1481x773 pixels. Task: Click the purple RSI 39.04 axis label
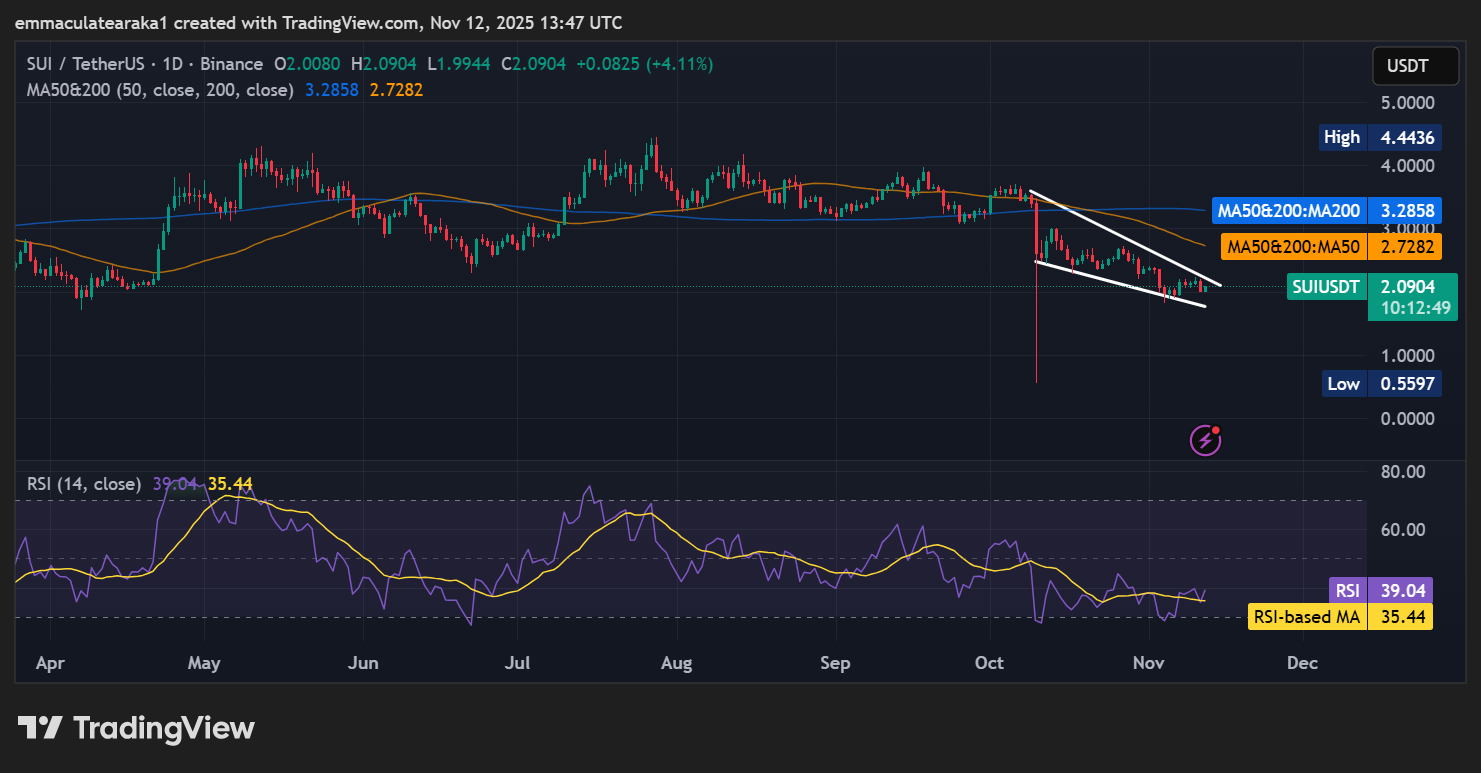click(x=1380, y=590)
